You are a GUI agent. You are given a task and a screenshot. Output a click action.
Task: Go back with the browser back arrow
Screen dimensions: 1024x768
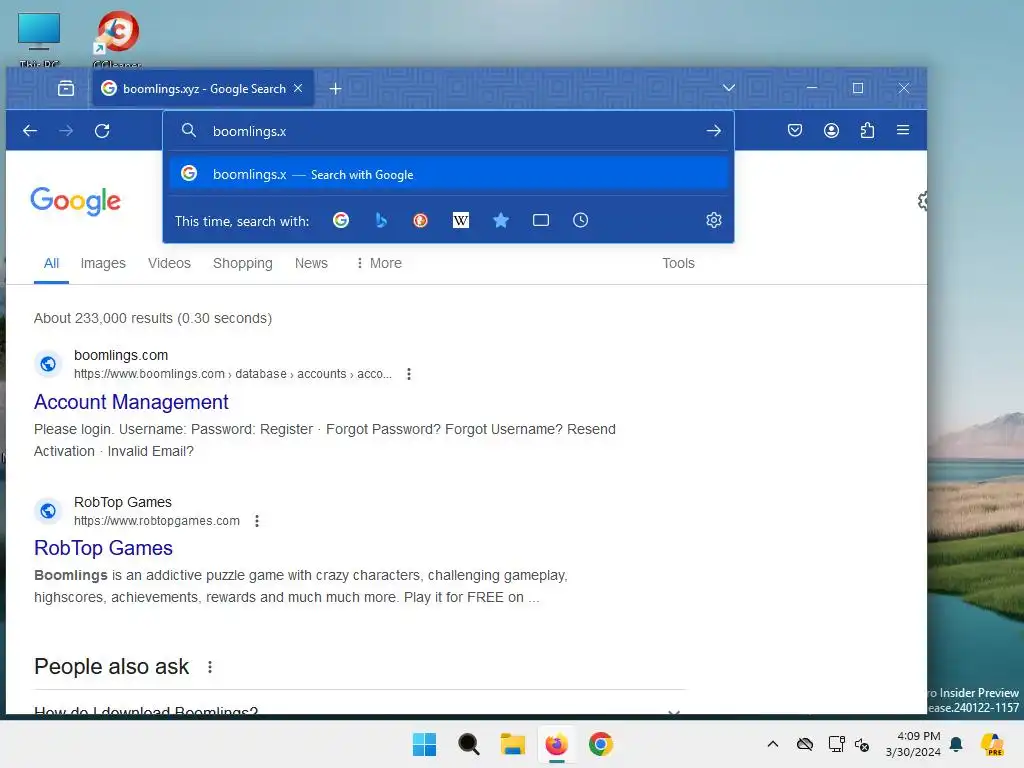coord(30,131)
